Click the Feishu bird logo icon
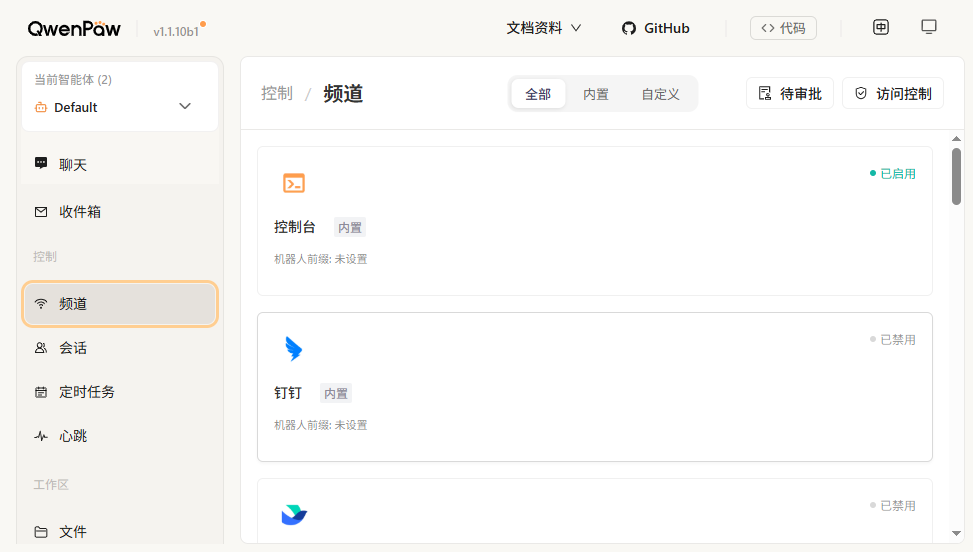 (294, 515)
